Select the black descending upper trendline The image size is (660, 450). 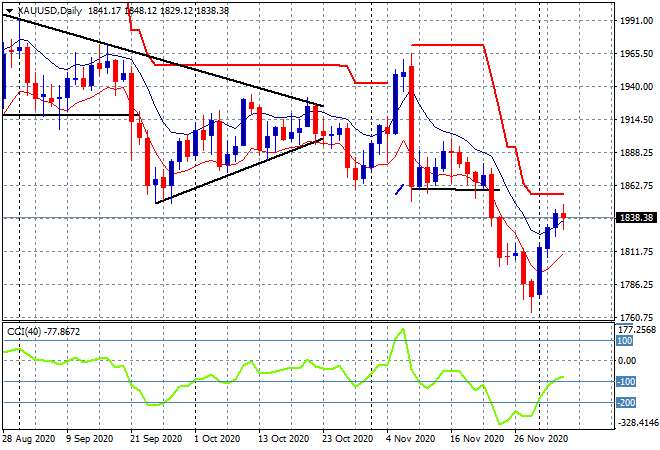pyautogui.click(x=163, y=61)
